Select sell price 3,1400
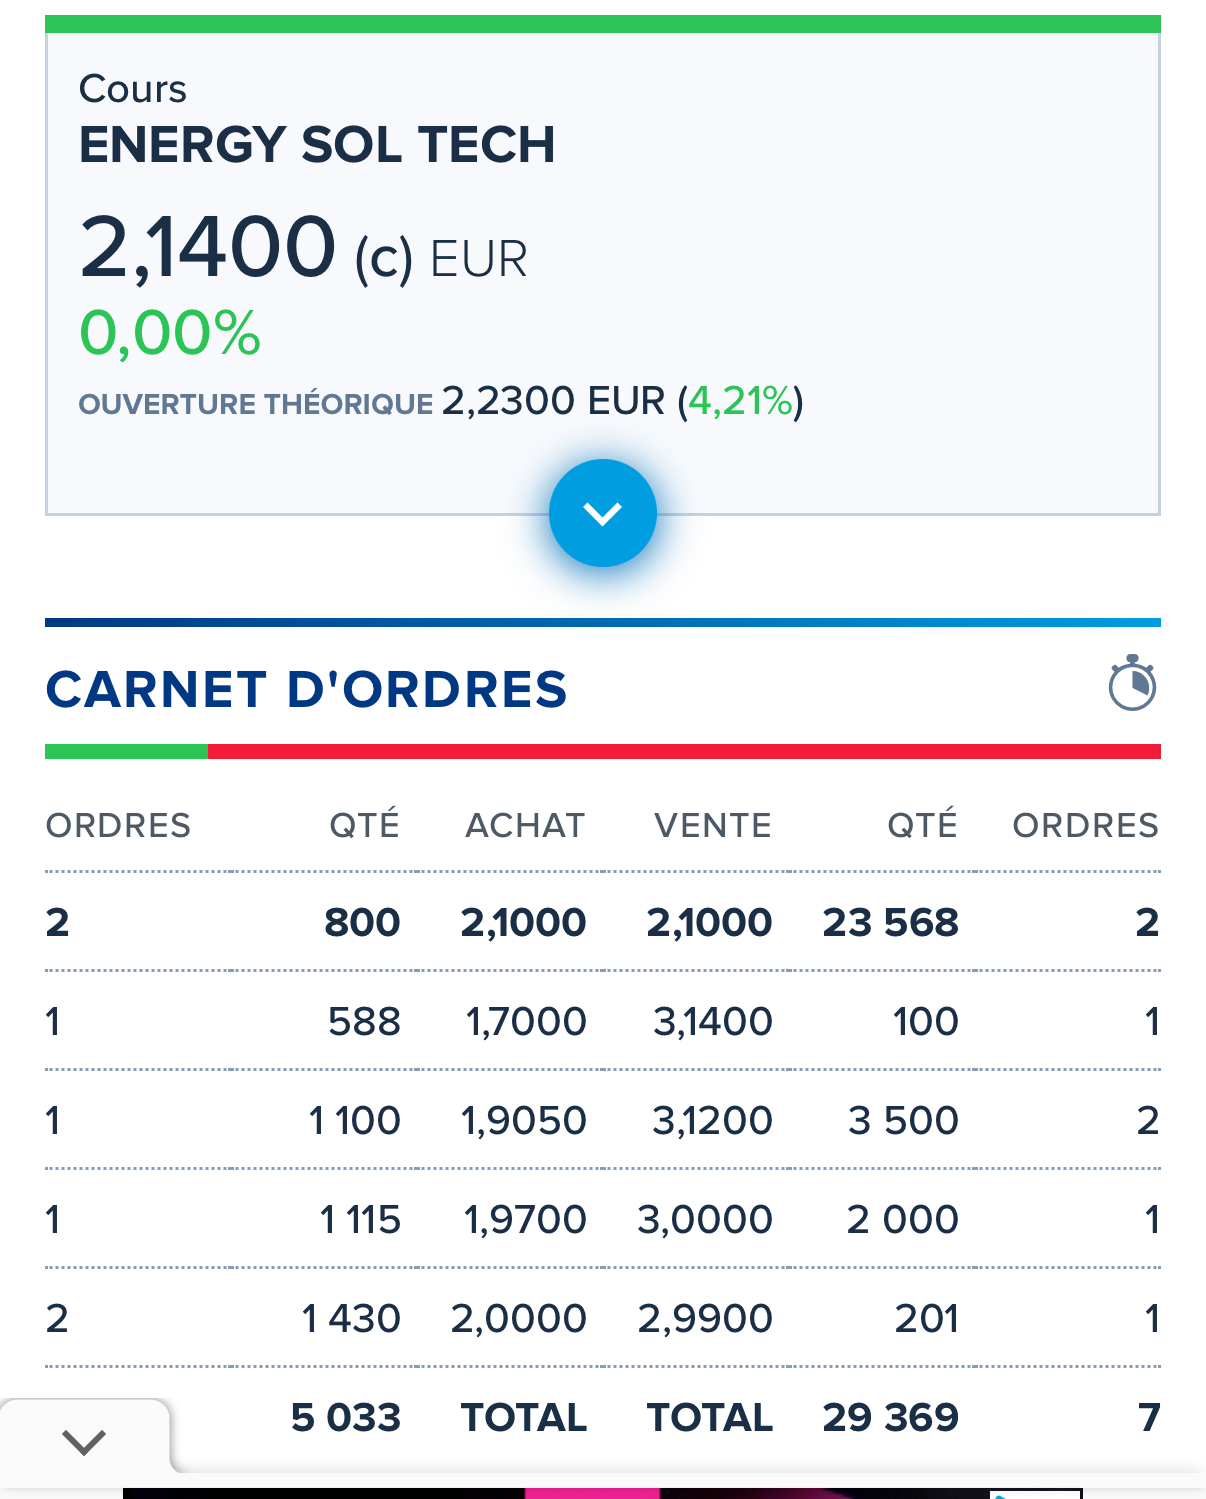The height and width of the screenshot is (1499, 1206). coord(712,1021)
